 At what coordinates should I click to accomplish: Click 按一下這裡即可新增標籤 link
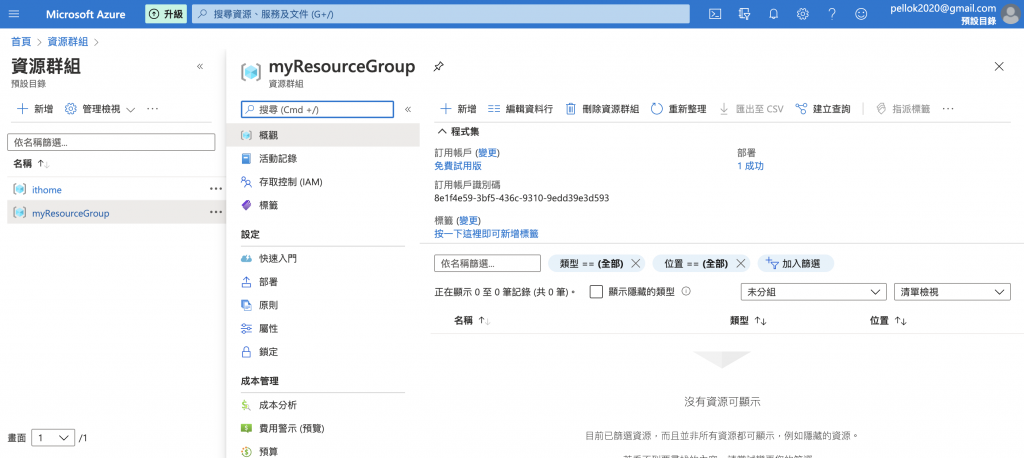pos(487,234)
